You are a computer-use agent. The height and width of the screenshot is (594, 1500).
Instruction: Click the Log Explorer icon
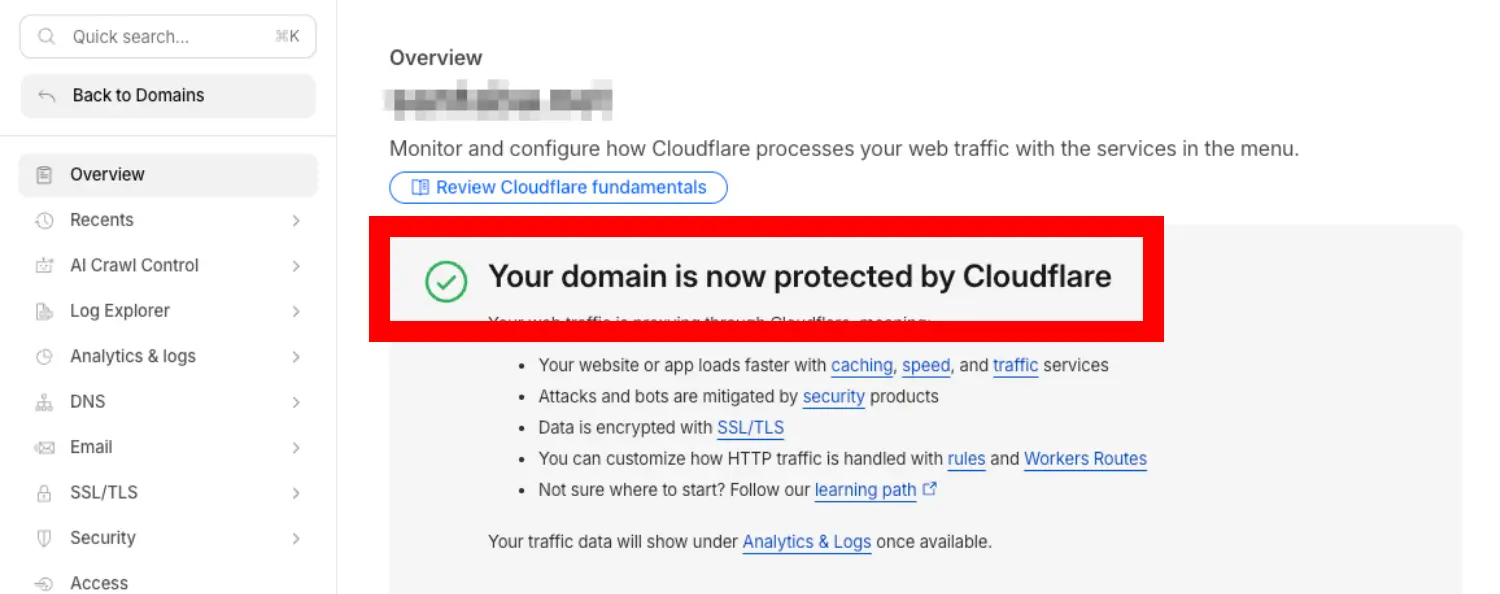[x=44, y=311]
